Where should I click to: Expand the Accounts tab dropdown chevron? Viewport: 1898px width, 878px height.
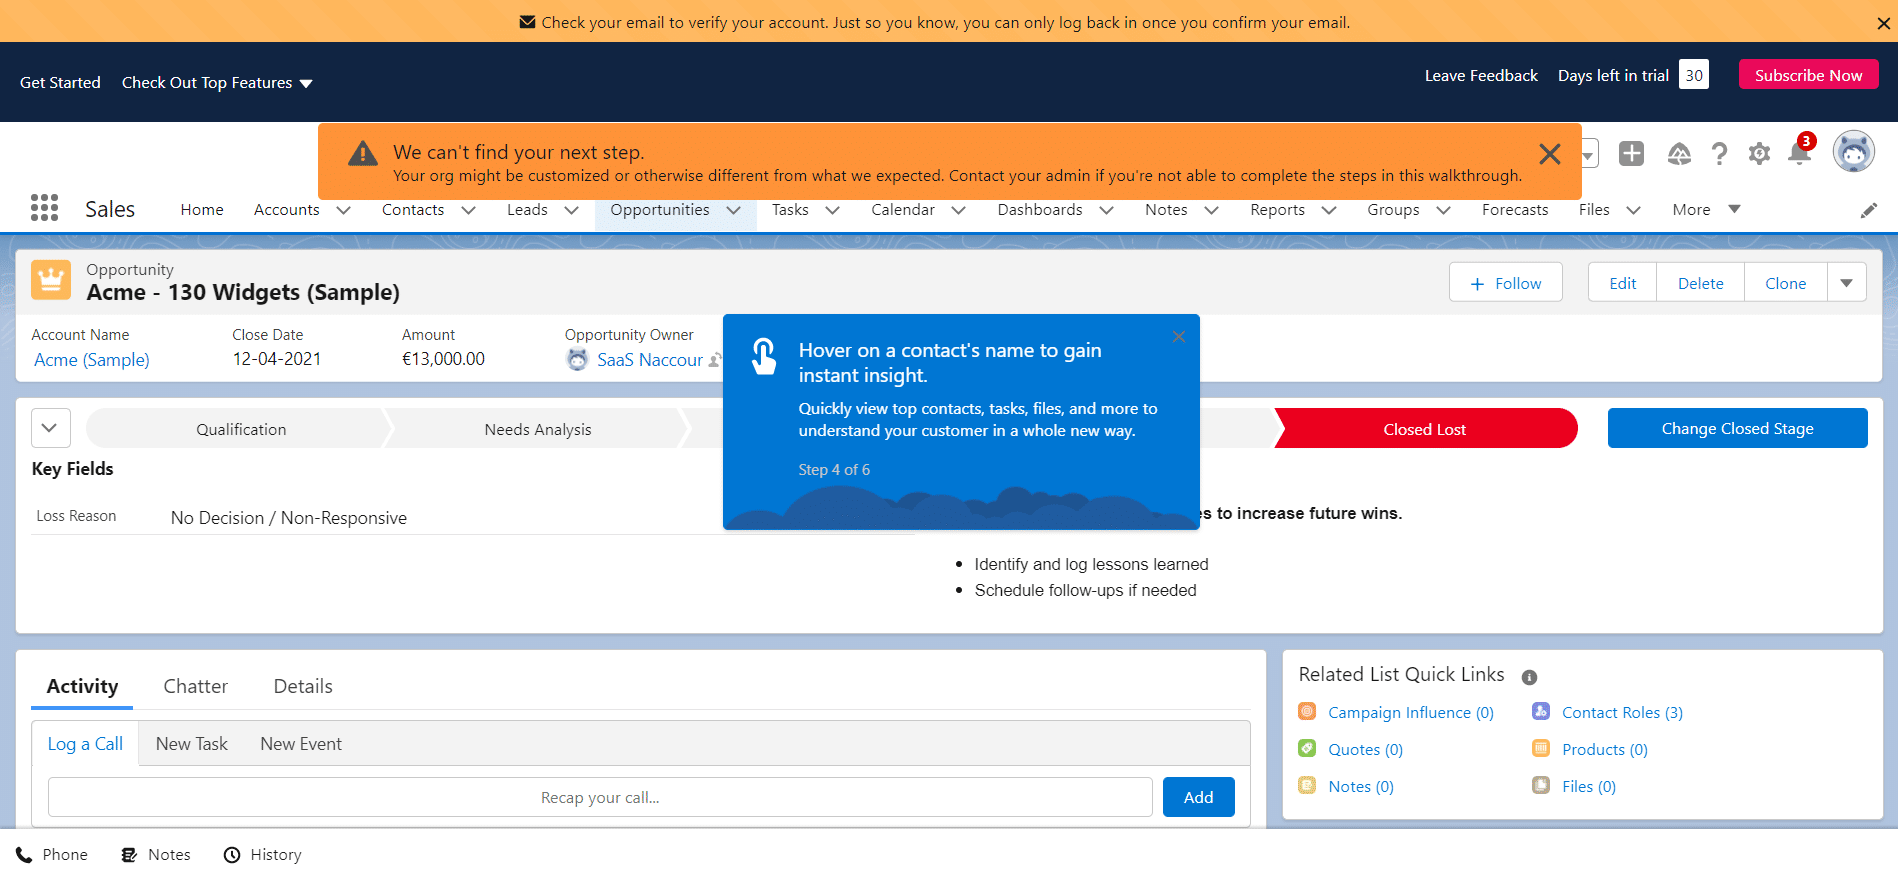[343, 210]
